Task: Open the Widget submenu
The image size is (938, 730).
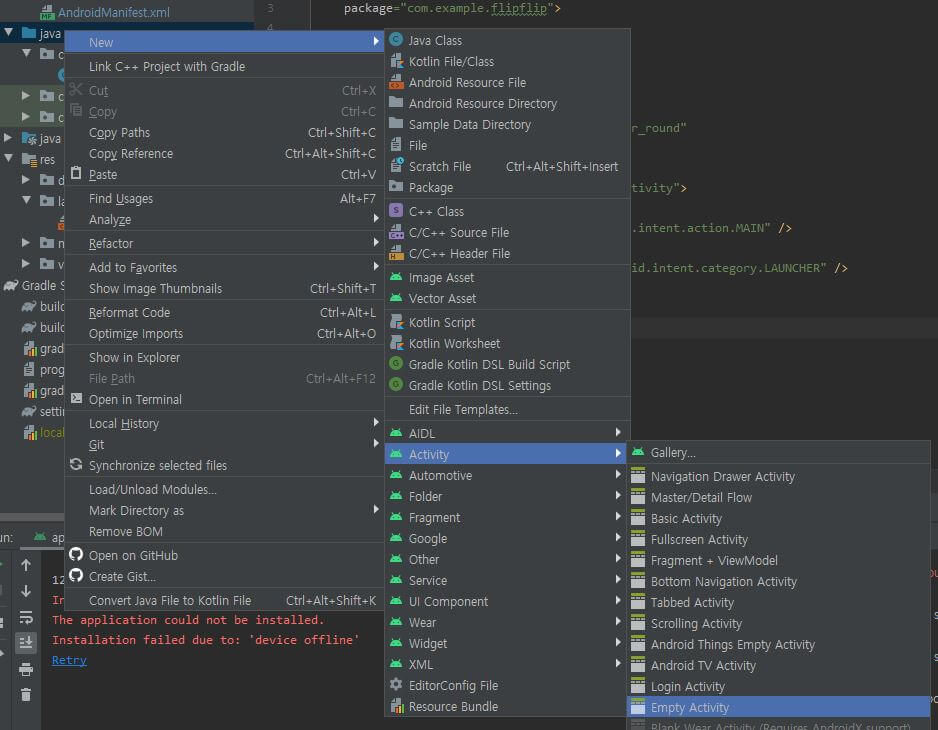Action: (x=507, y=643)
